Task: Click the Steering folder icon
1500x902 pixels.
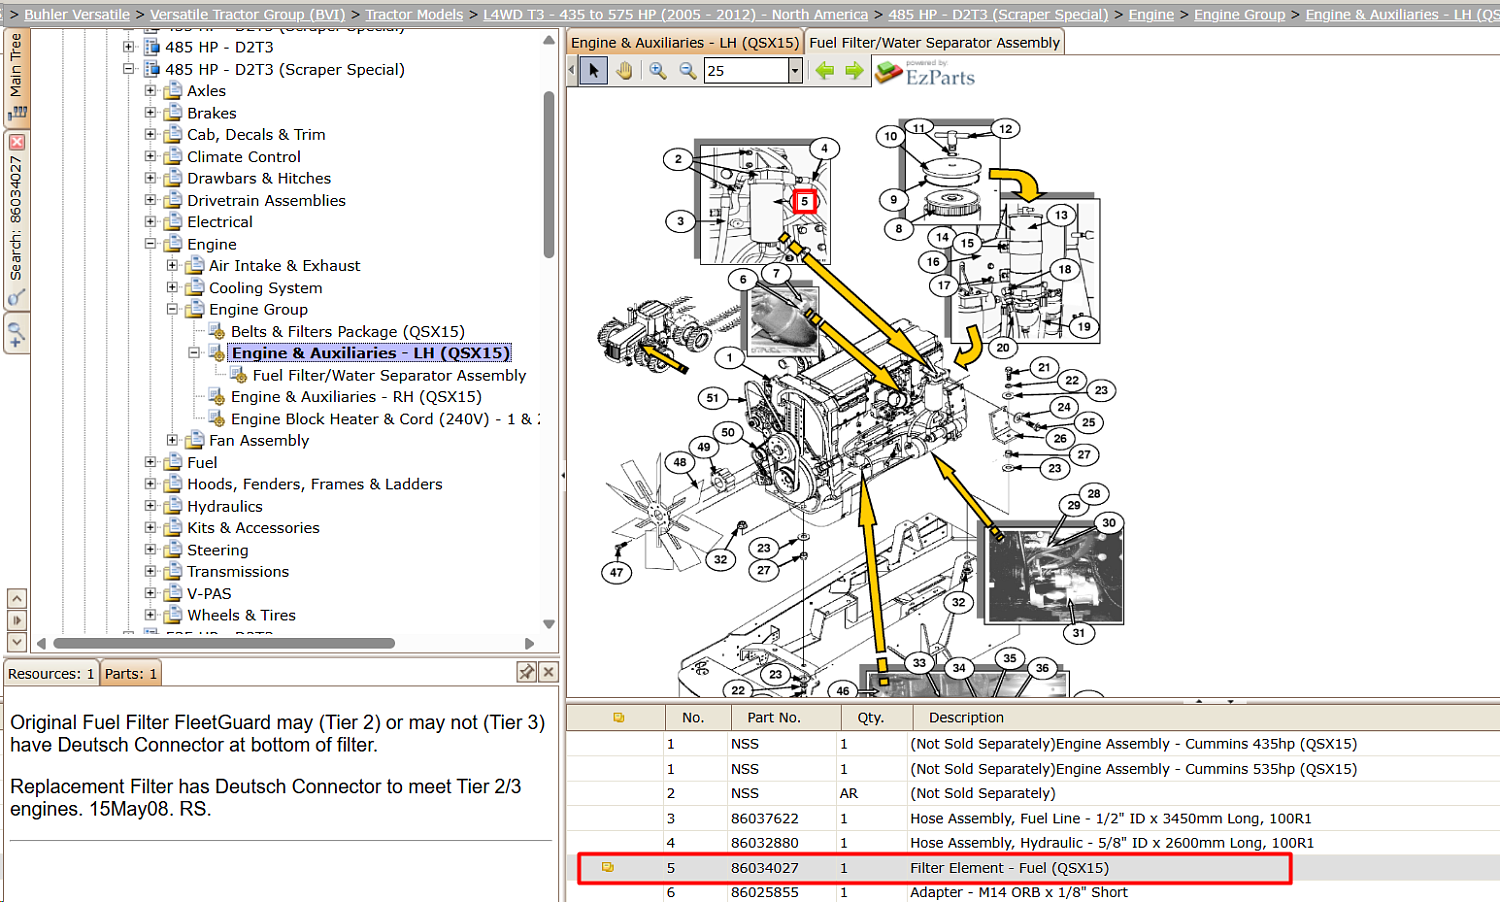Action: (x=173, y=550)
